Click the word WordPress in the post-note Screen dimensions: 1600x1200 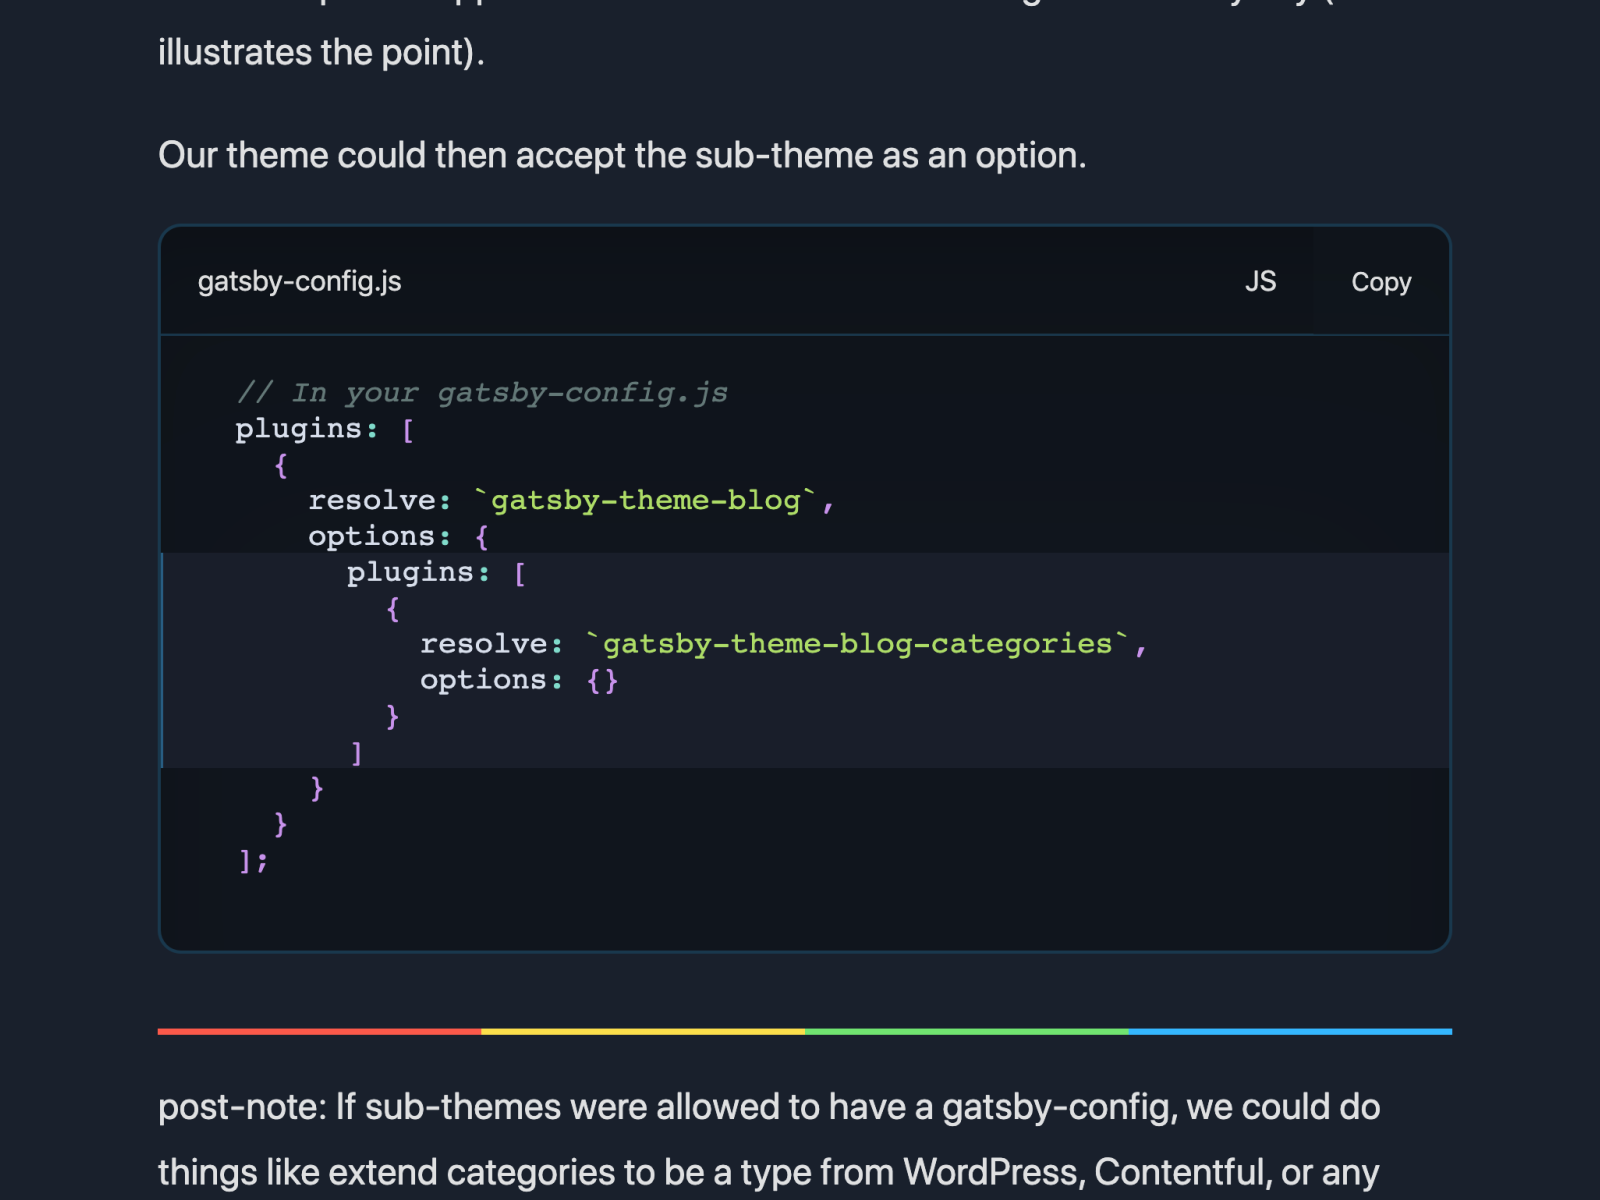coord(990,1171)
